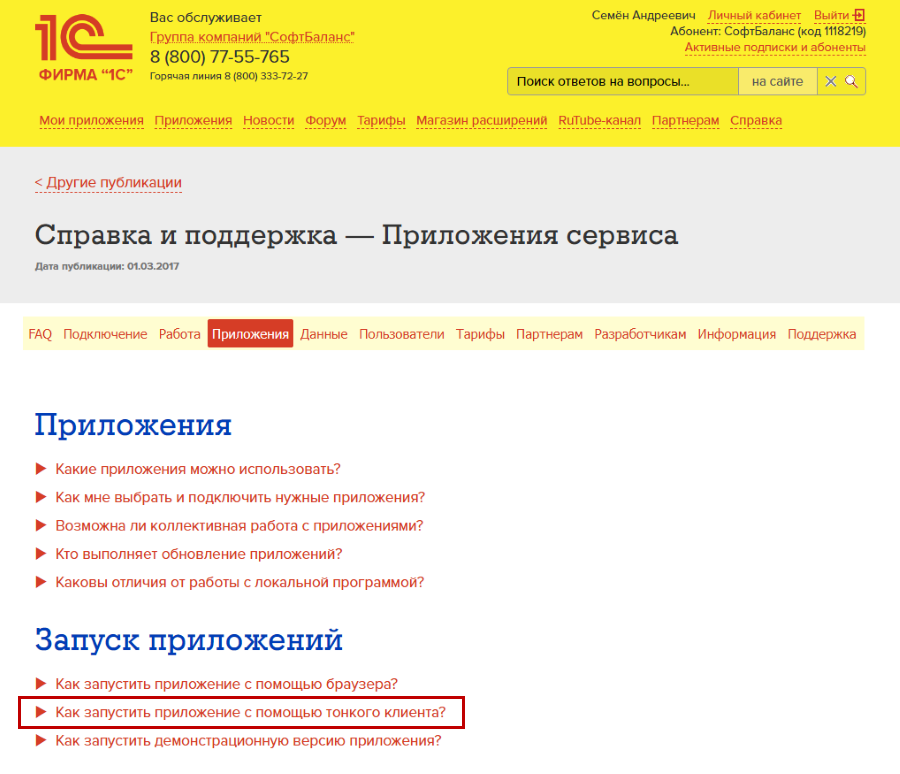Expand arrow for 'Как мне выбрать и подключить'
The width and height of the screenshot is (900, 774).
(41, 497)
